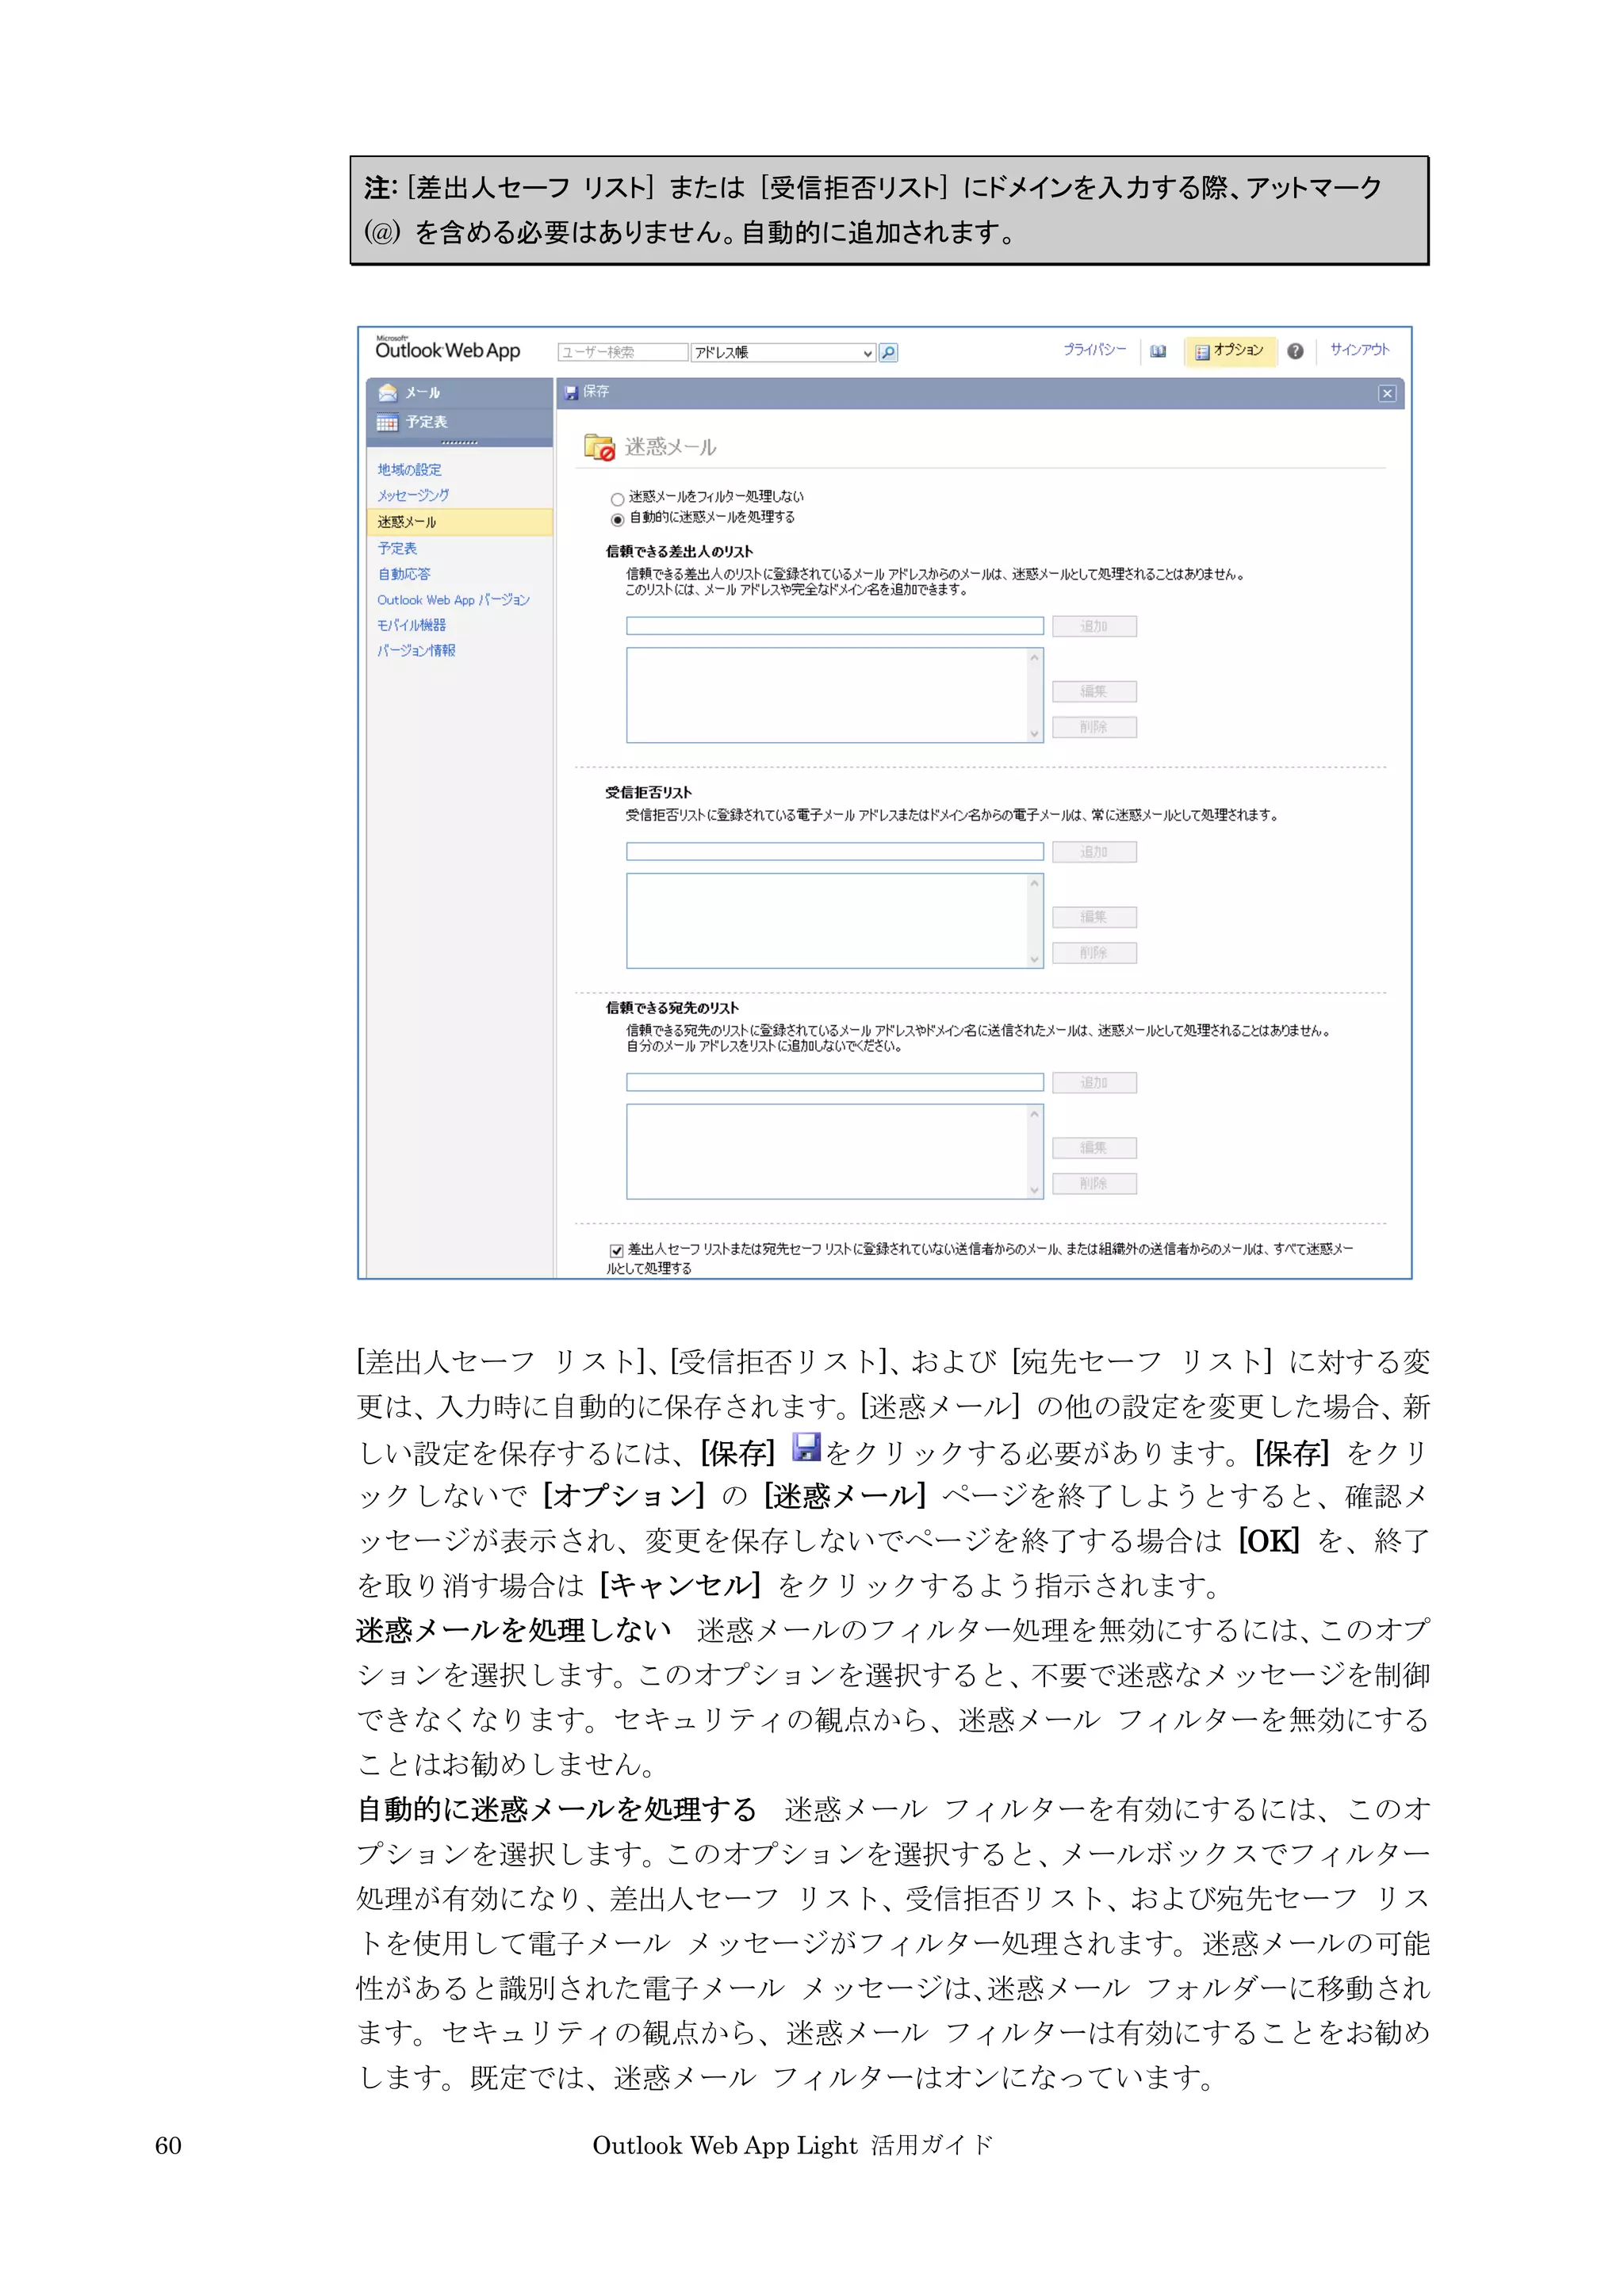Click 編集 button for 信頼できる宛先のリスト
The height and width of the screenshot is (2296, 1624).
point(1094,1148)
